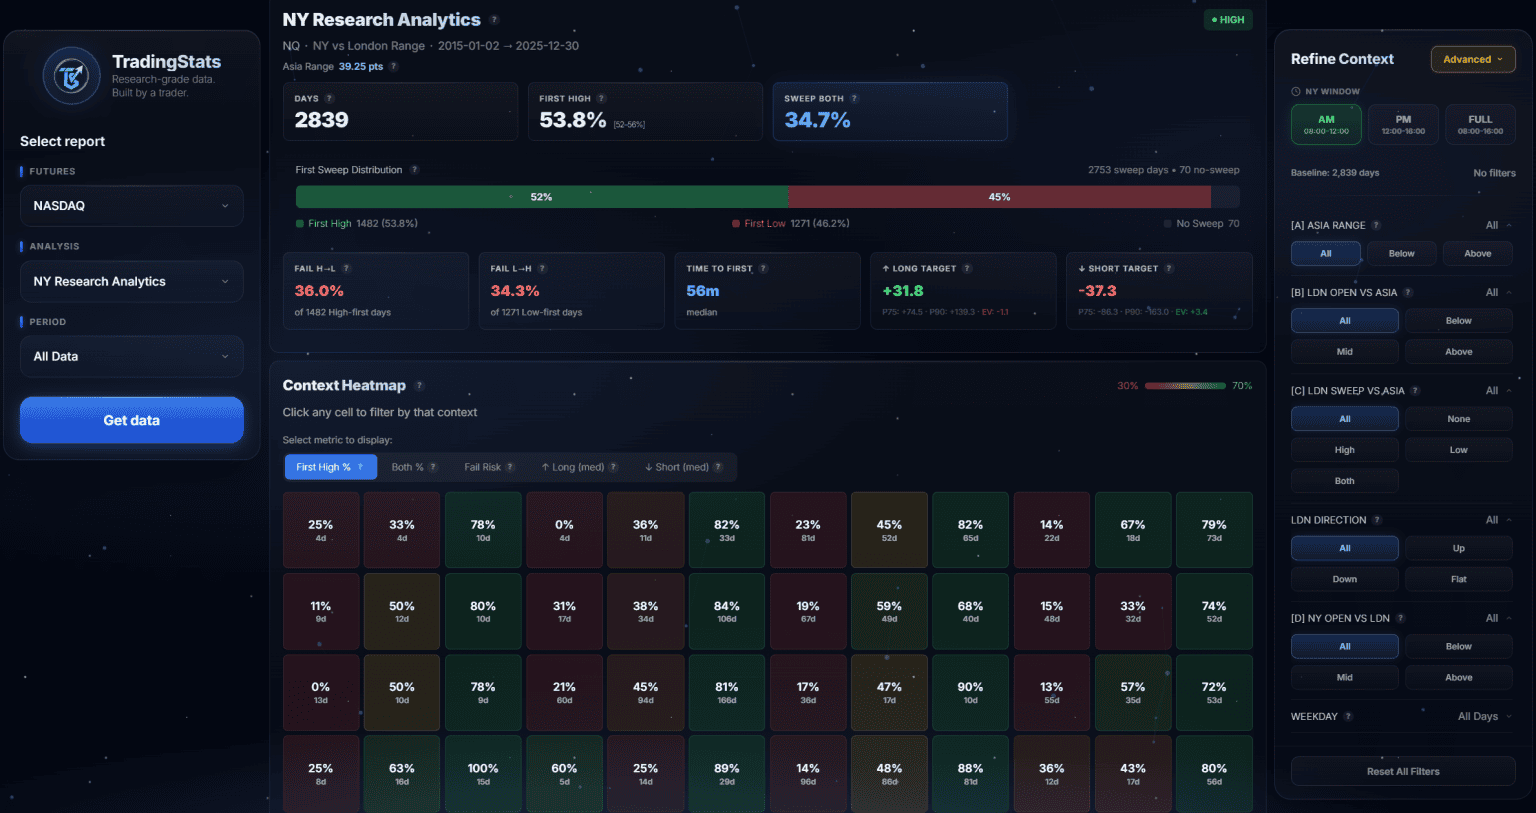Set LDN Sweep vs Asia filter to Both

(x=1345, y=481)
